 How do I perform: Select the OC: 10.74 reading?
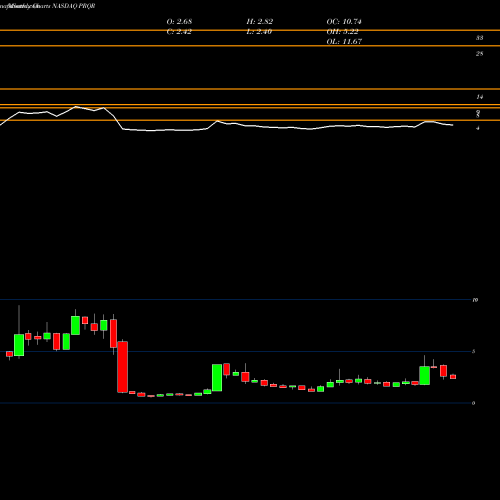[x=344, y=22]
